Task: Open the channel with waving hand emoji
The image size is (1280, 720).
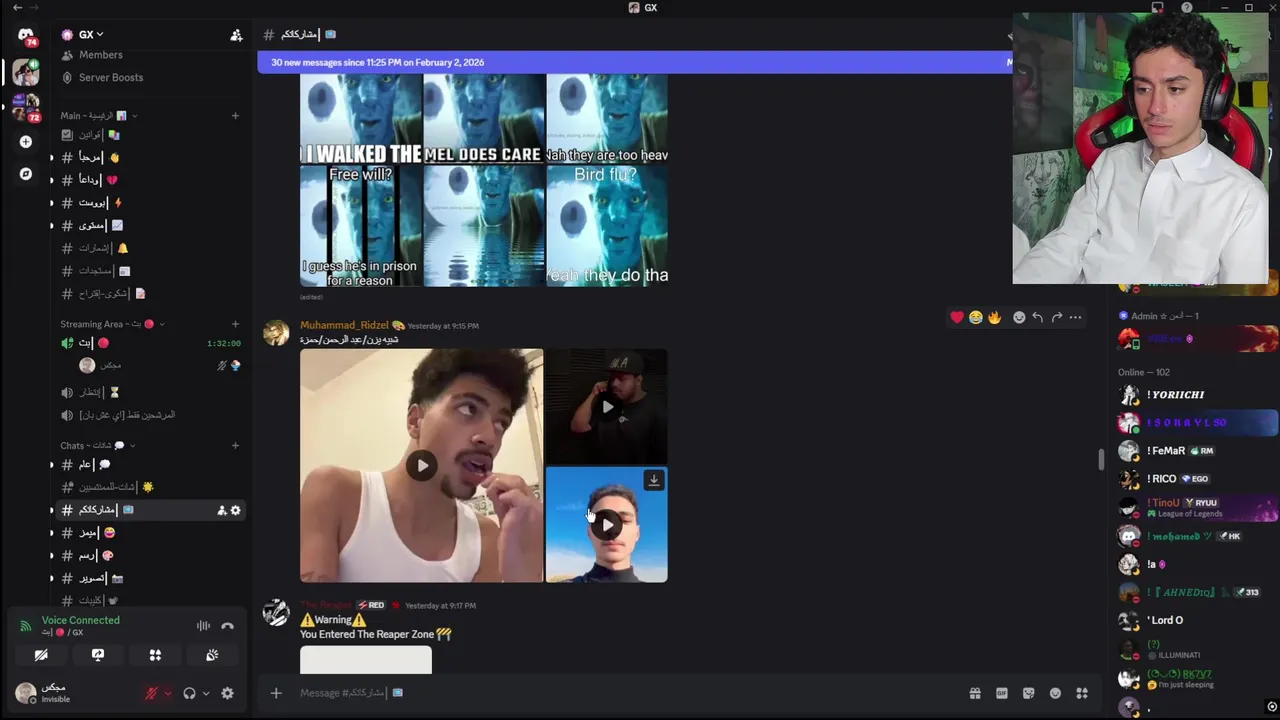Action: [x=150, y=157]
